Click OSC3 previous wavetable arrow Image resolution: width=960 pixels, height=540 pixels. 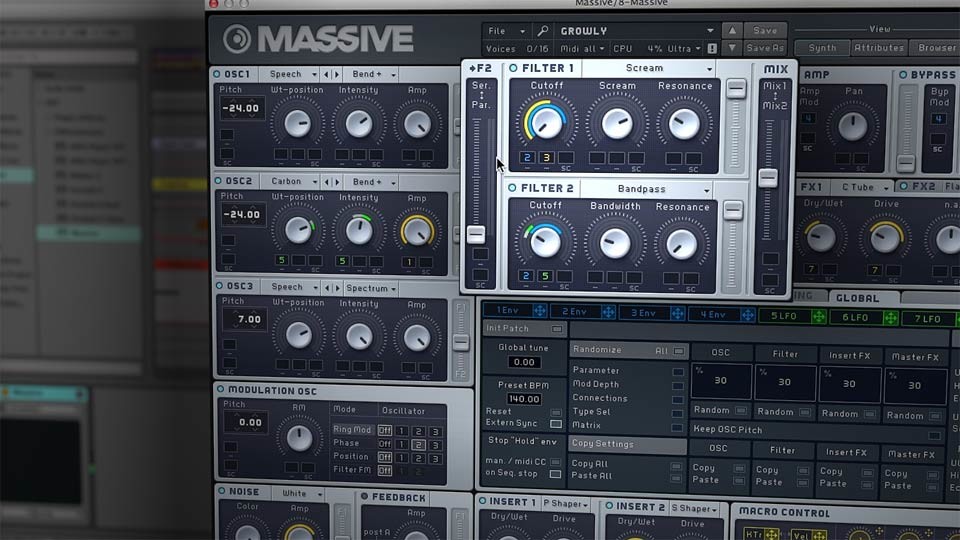327,288
